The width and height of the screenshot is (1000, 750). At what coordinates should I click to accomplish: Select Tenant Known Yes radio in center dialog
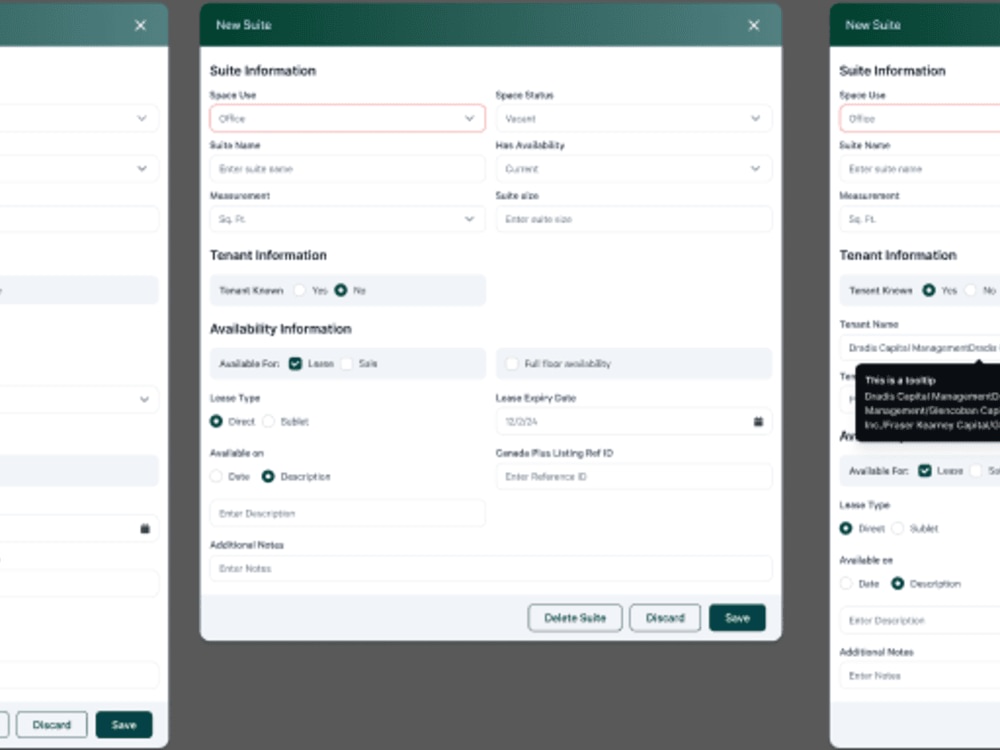(x=299, y=290)
